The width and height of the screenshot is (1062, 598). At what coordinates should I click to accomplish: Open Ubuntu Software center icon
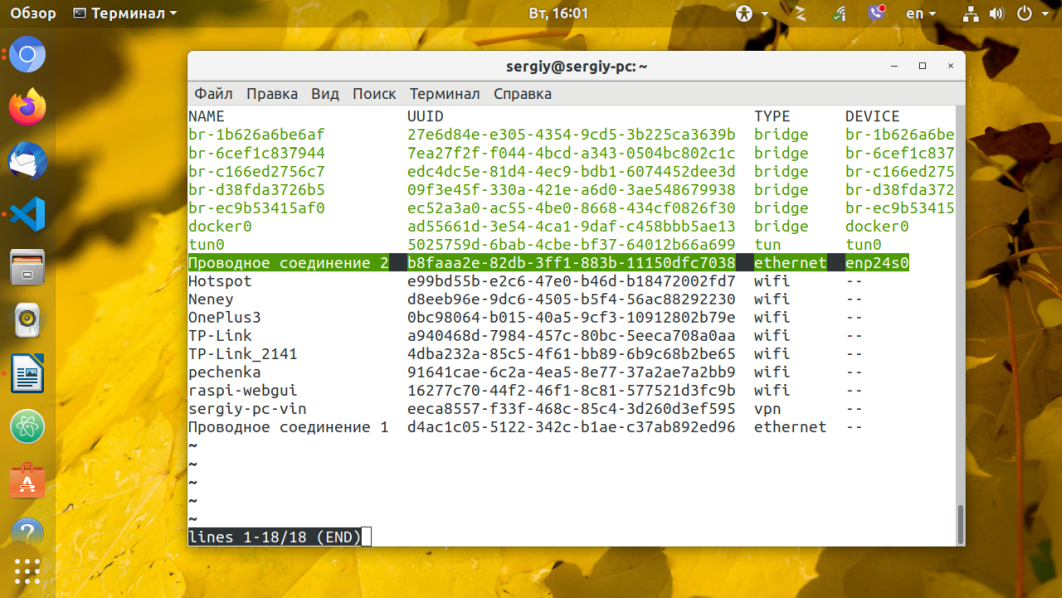(x=27, y=480)
